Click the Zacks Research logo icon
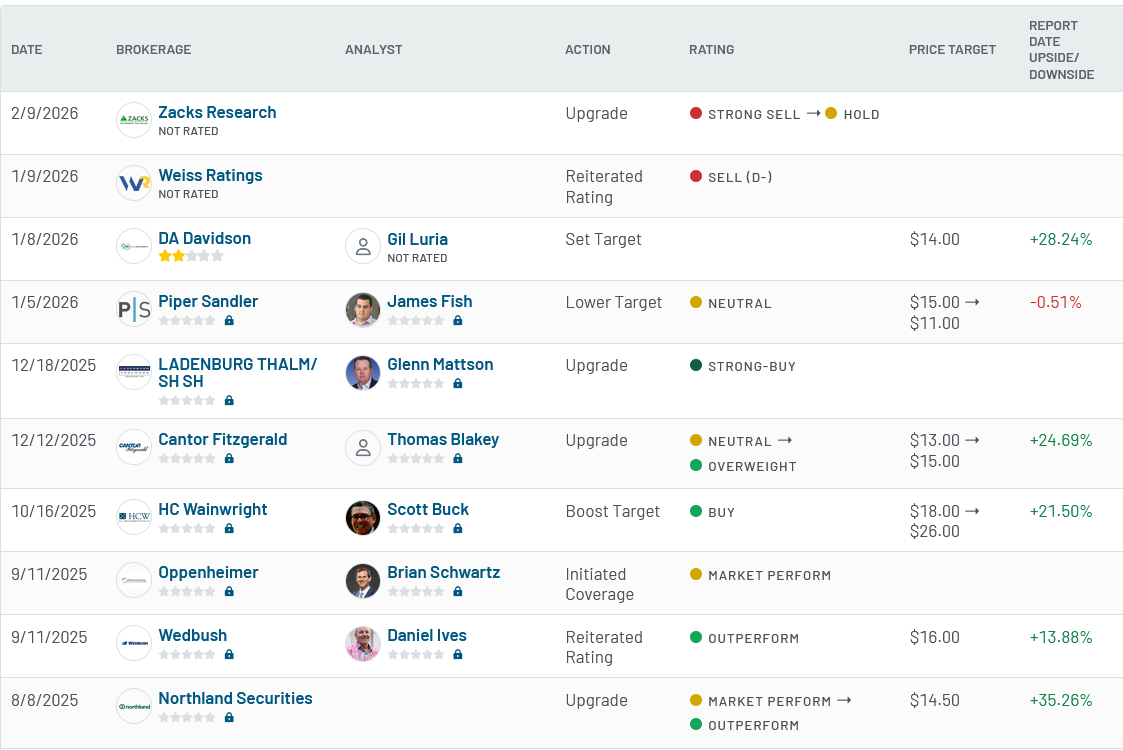The width and height of the screenshot is (1123, 750). 134,120
